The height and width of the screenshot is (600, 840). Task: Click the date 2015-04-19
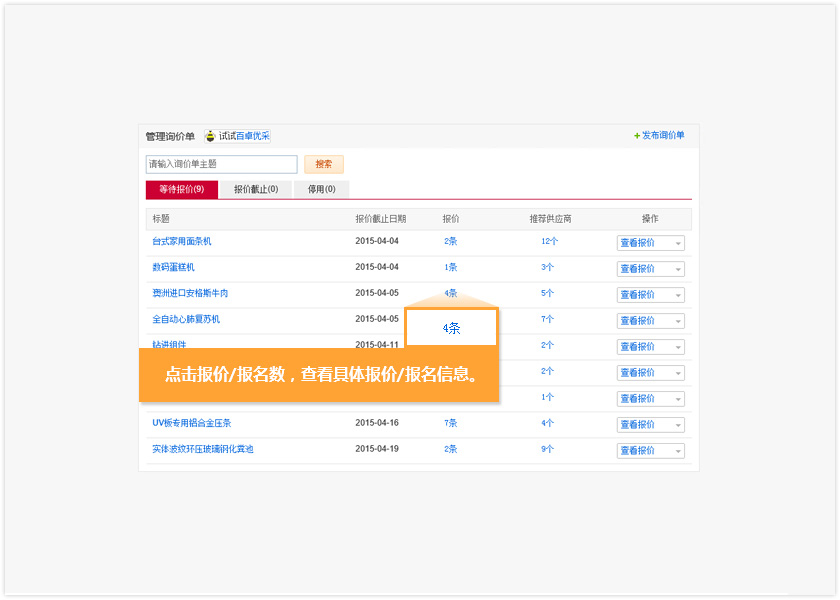pos(377,449)
